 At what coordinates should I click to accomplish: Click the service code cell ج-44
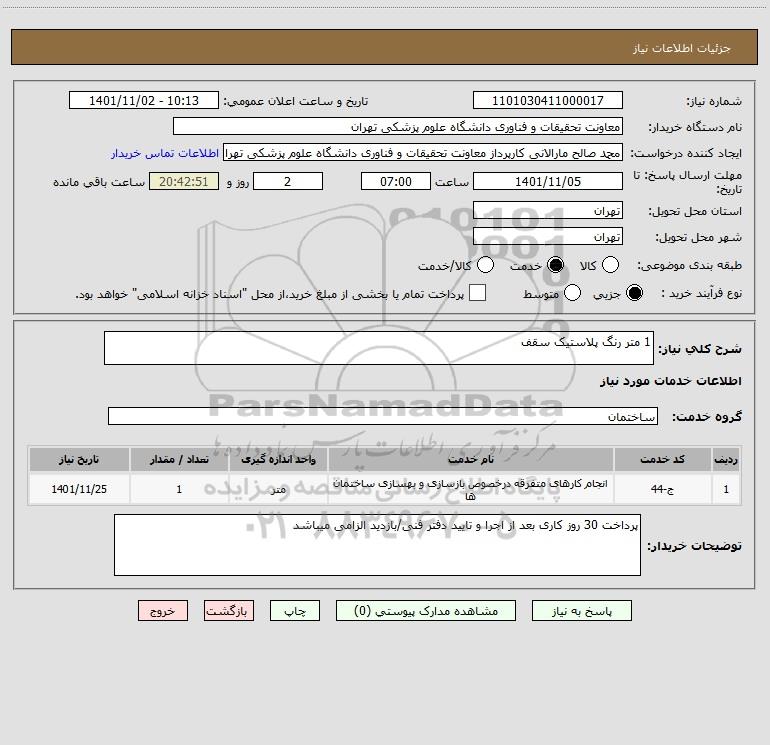click(662, 489)
